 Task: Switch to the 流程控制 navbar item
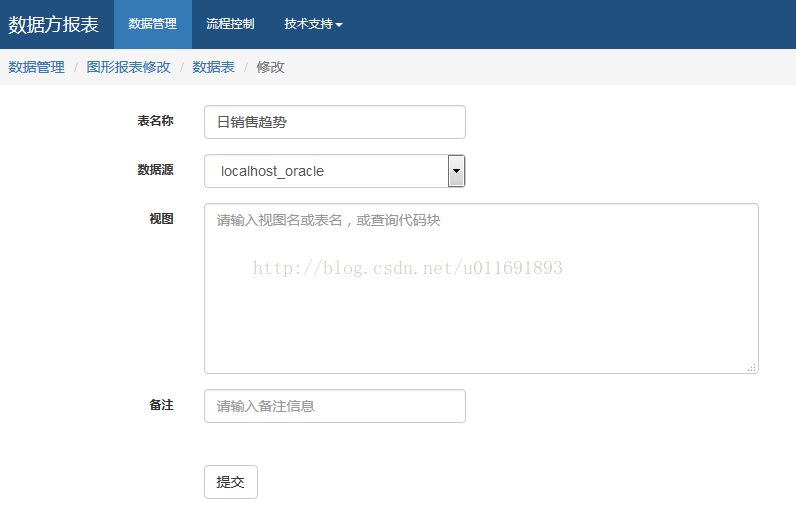pos(230,24)
